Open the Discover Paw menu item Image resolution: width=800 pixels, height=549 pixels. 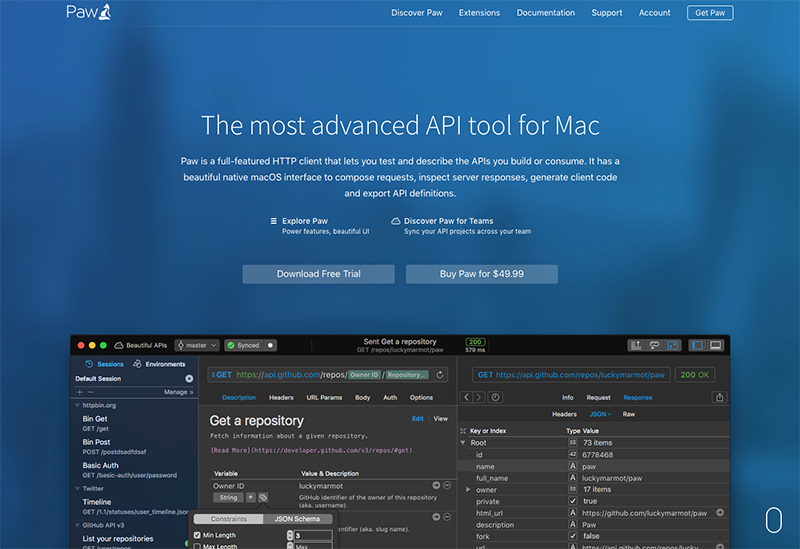pyautogui.click(x=416, y=13)
